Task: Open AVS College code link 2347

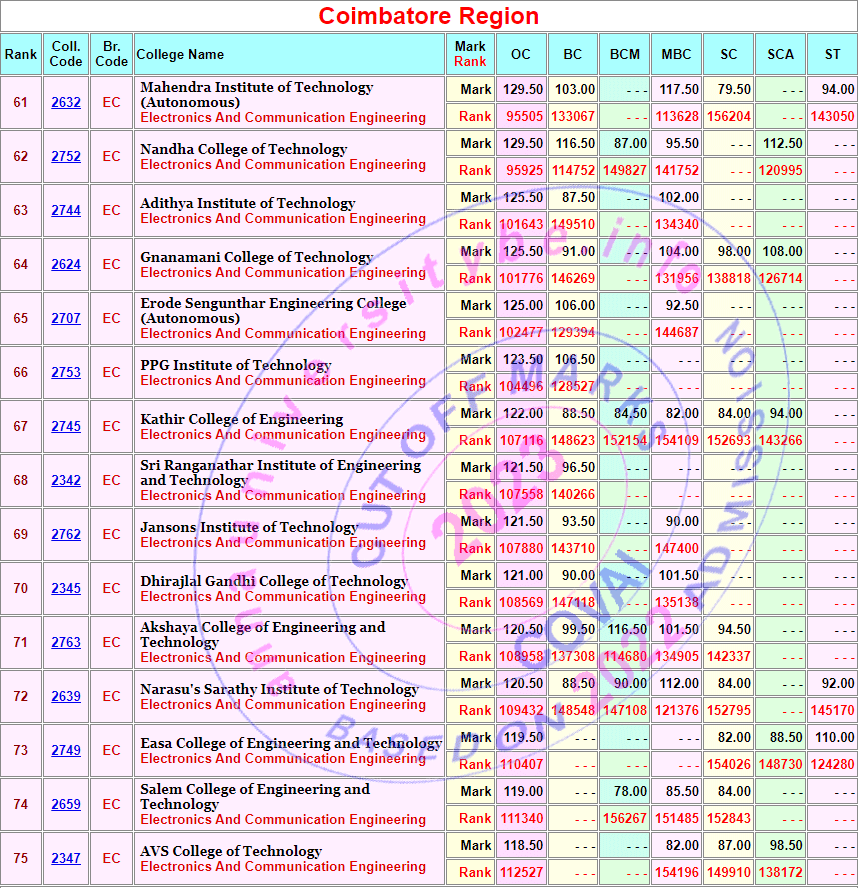Action: pyautogui.click(x=66, y=859)
